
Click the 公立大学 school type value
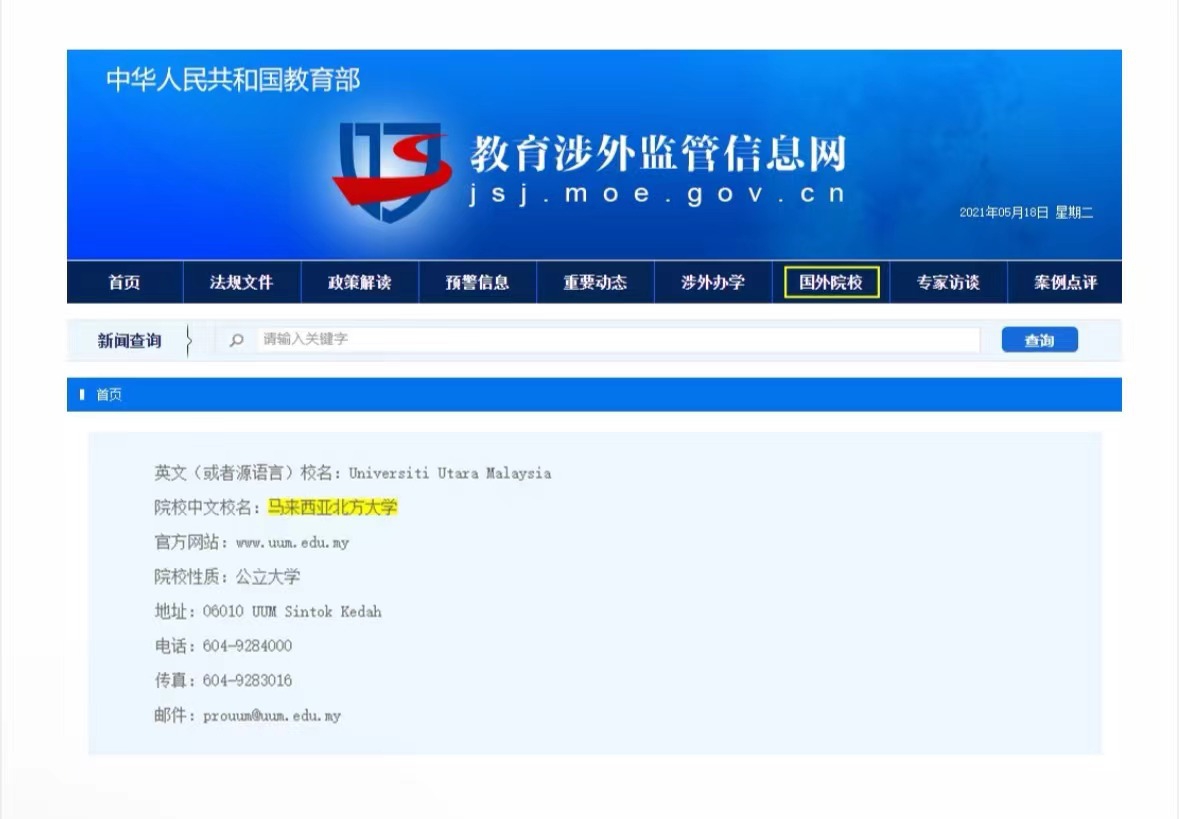point(268,577)
